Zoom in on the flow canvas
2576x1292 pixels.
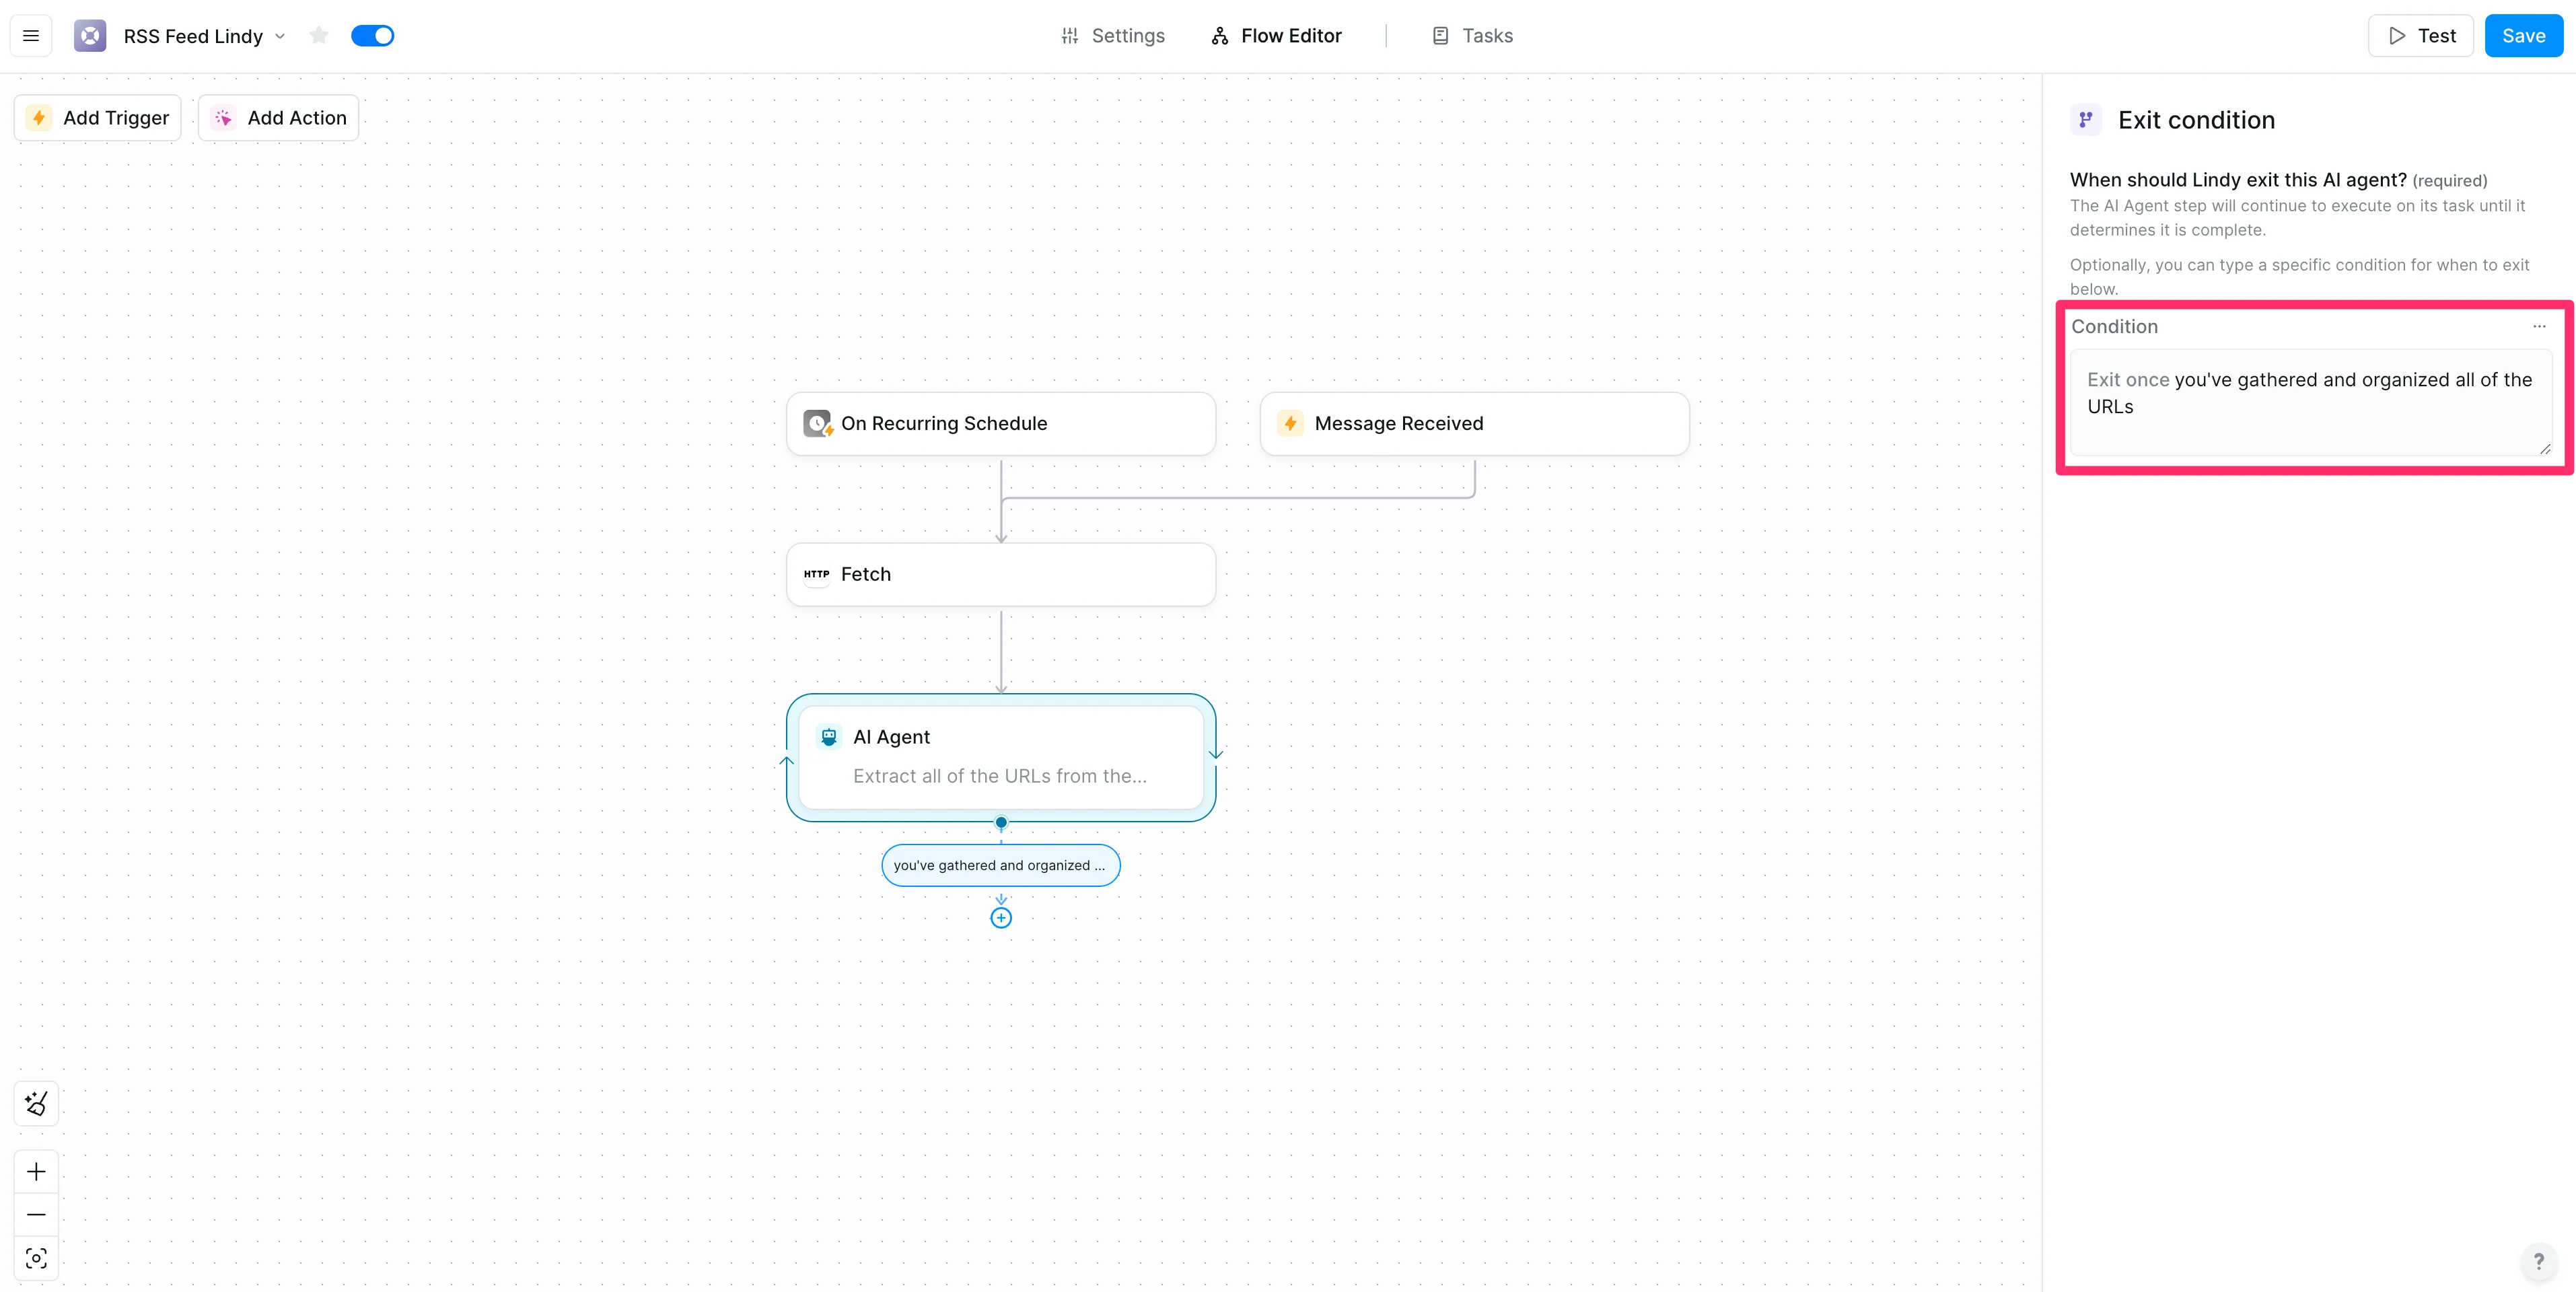(36, 1171)
